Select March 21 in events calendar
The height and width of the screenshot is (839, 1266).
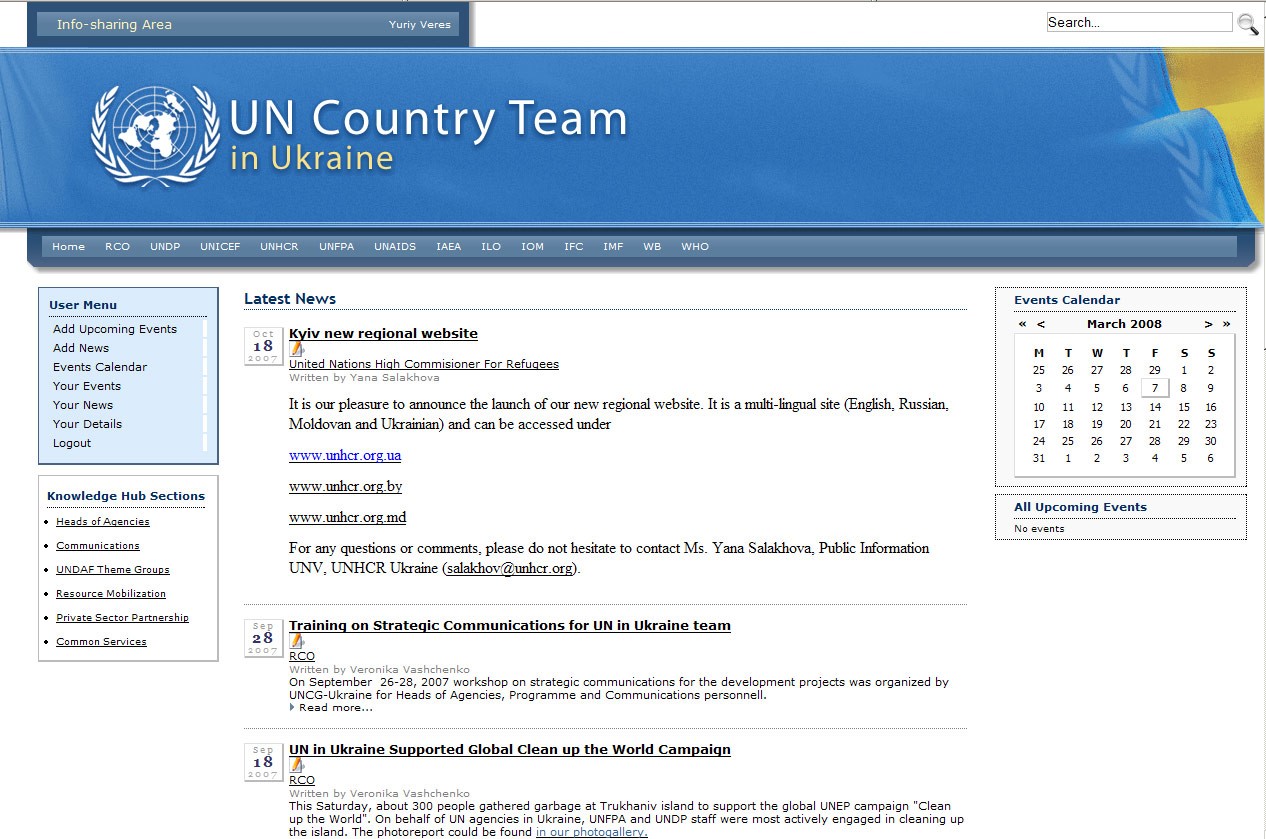click(x=1155, y=425)
